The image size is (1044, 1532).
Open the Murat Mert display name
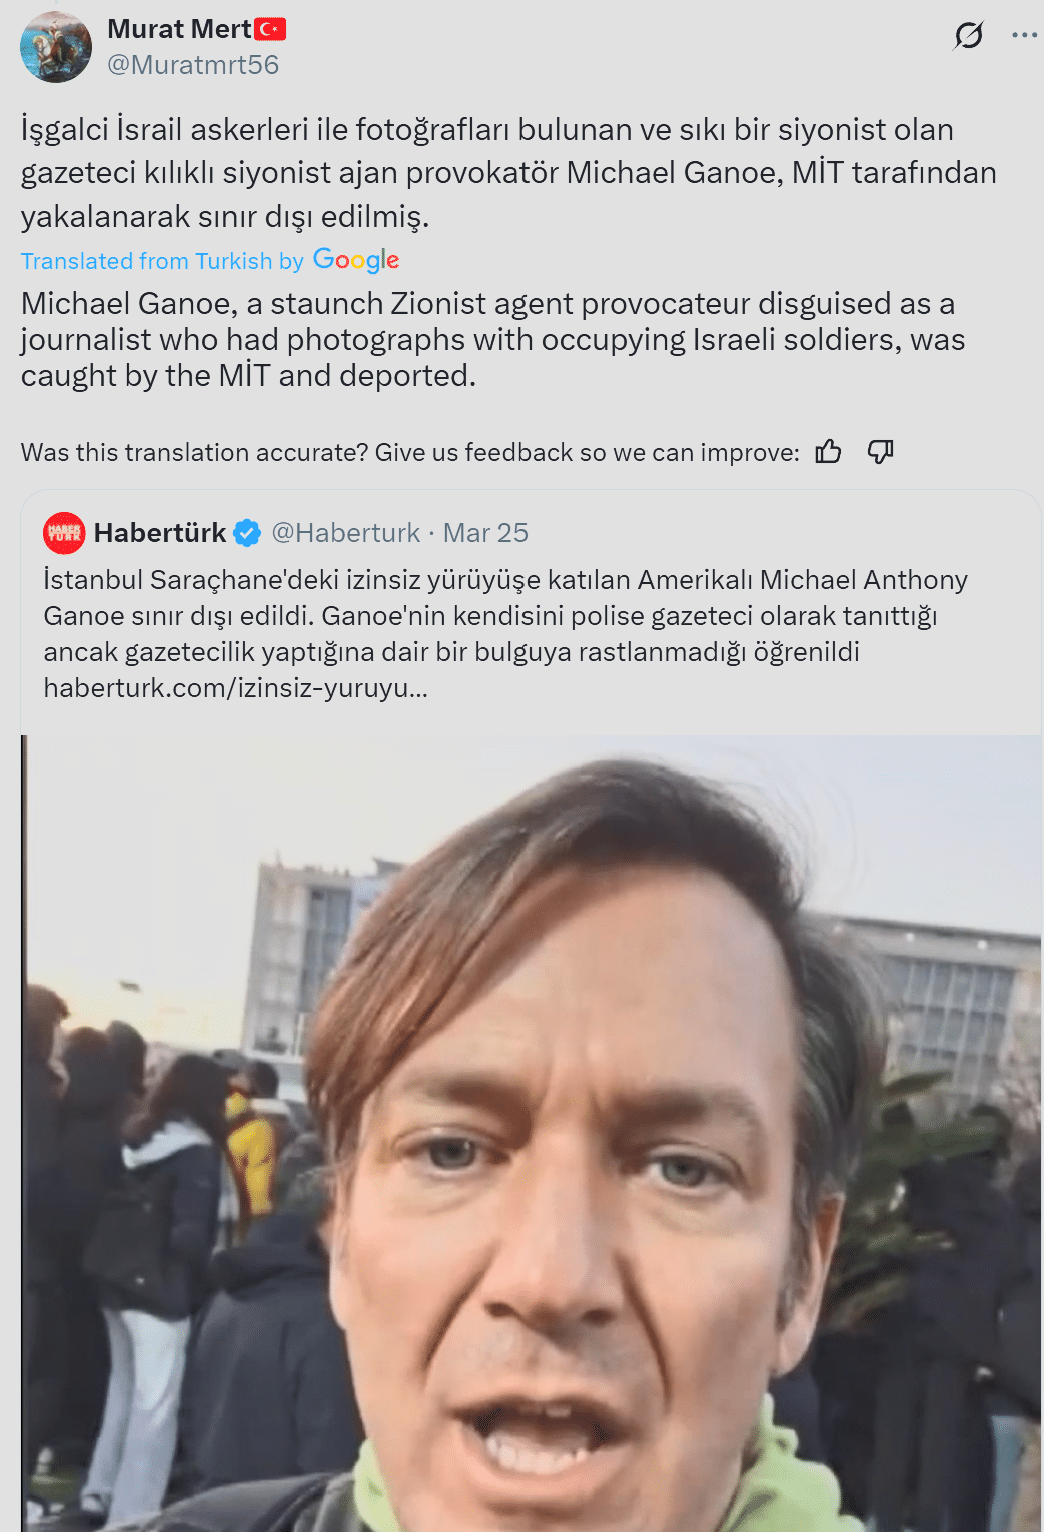[x=179, y=29]
